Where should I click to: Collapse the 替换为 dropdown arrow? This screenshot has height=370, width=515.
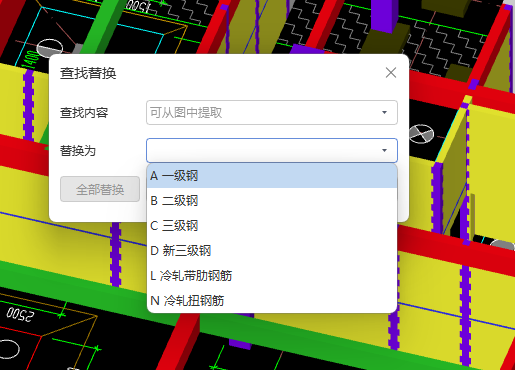coord(384,151)
